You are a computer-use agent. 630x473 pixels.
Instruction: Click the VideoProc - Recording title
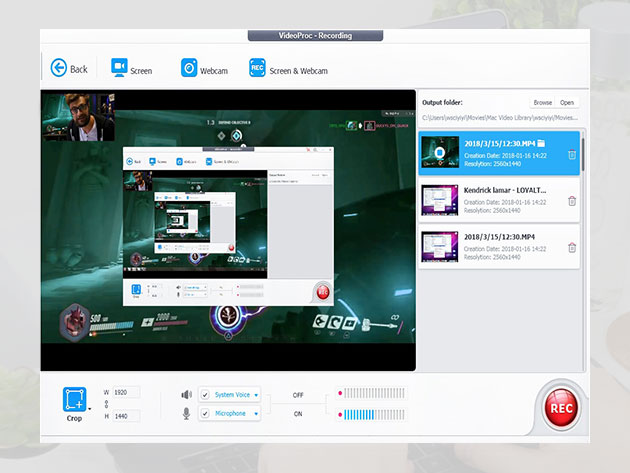point(315,36)
